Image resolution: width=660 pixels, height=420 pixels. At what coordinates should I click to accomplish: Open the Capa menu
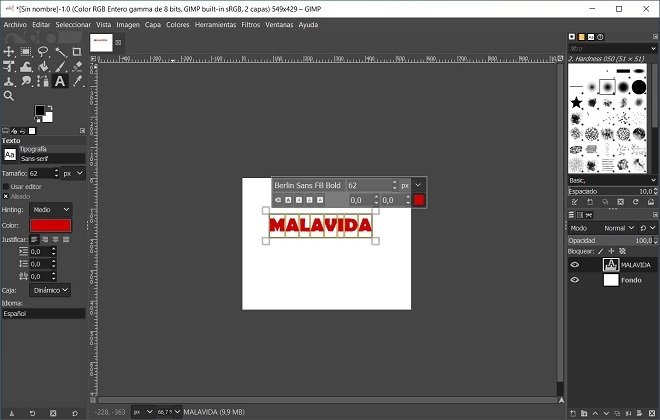(x=153, y=25)
